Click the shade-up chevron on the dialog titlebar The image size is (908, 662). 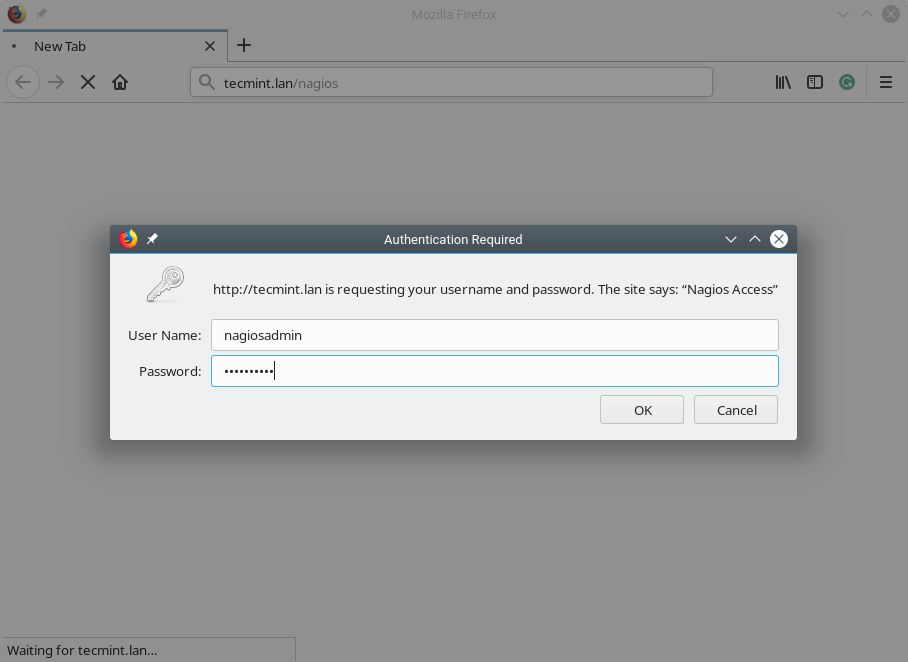click(x=755, y=239)
